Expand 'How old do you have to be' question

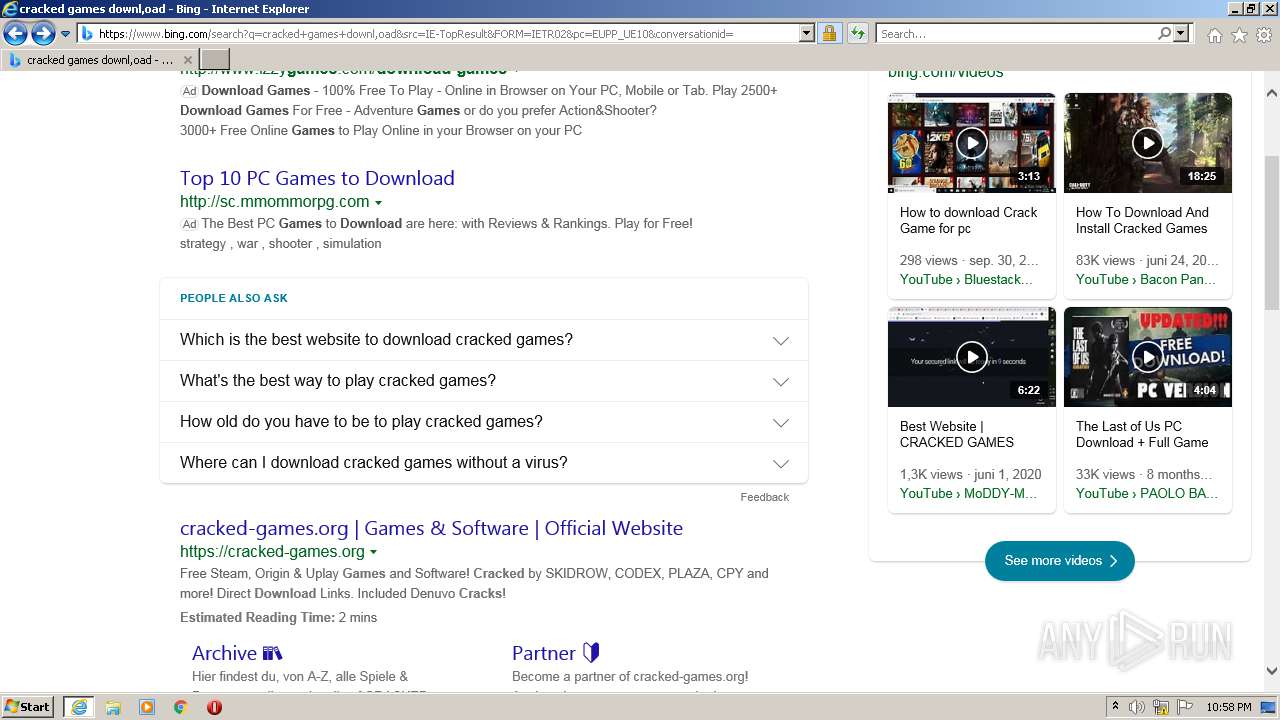pos(484,422)
